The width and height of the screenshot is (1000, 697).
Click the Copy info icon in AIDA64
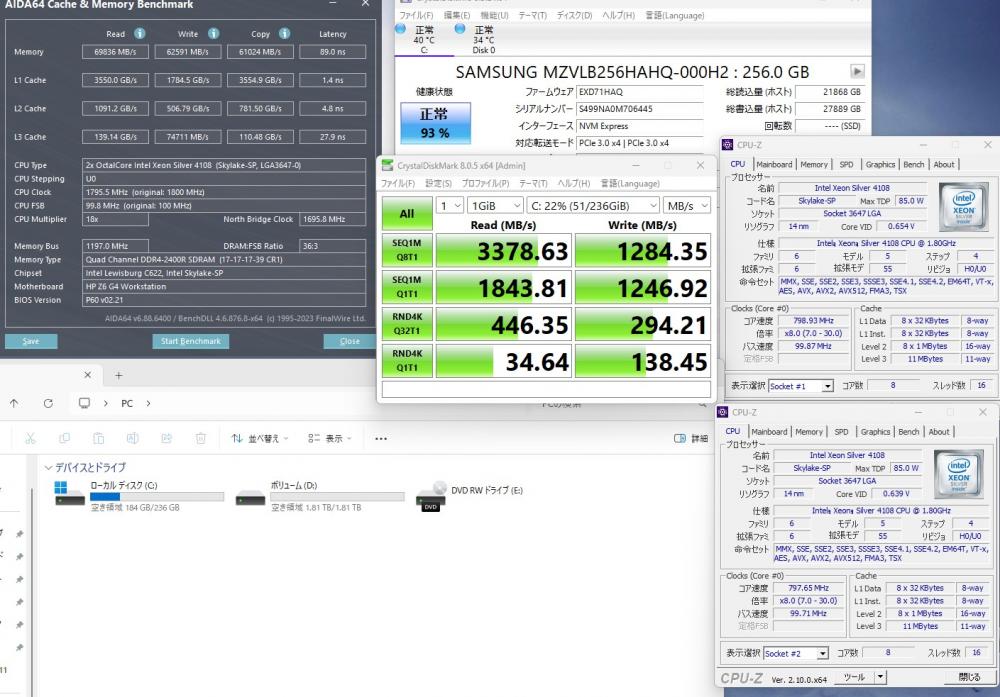[284, 34]
